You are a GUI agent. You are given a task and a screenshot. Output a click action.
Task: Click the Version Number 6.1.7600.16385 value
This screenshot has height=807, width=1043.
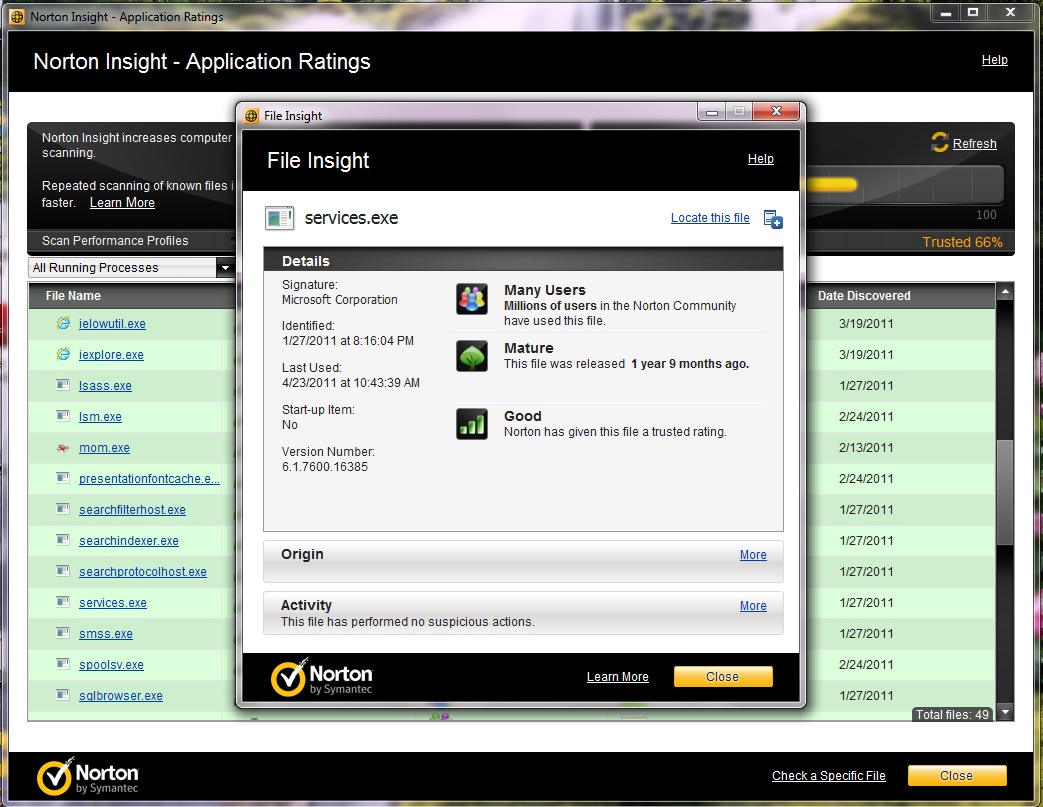325,467
